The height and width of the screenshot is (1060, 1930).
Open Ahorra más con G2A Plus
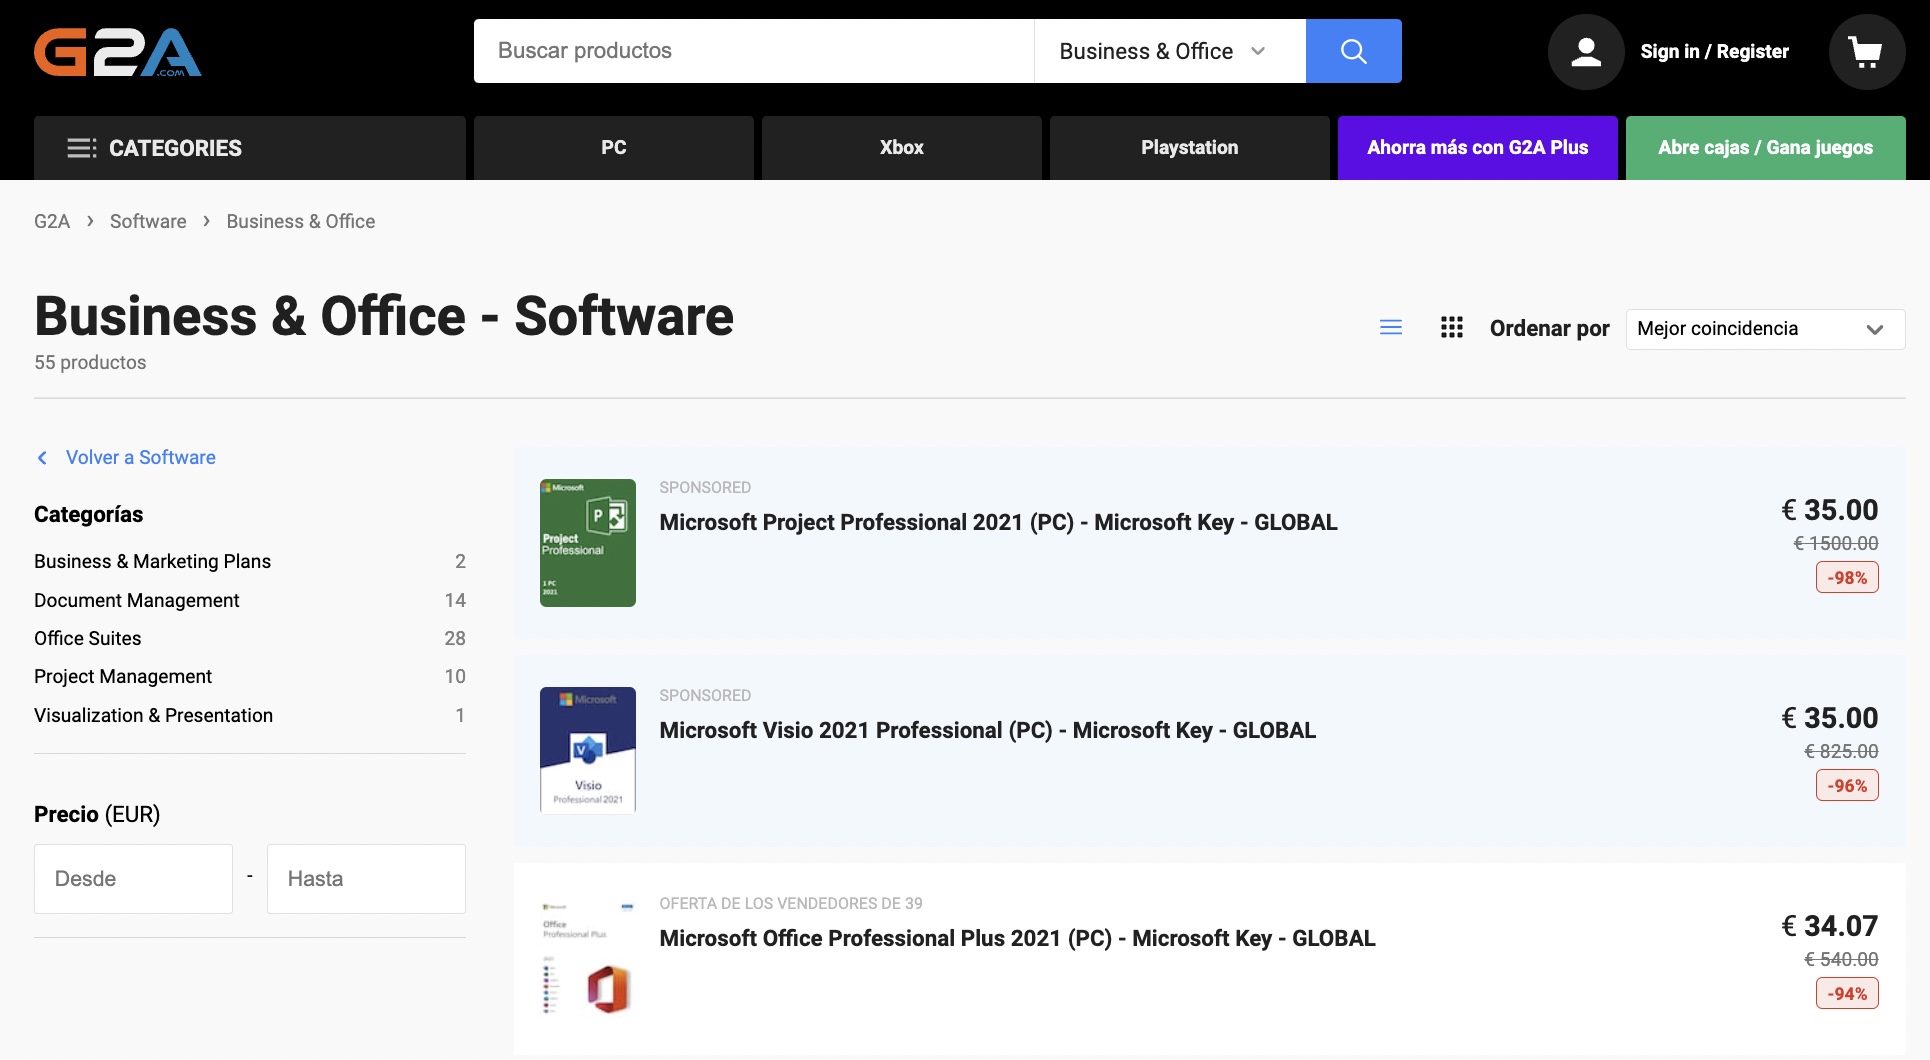click(x=1478, y=148)
